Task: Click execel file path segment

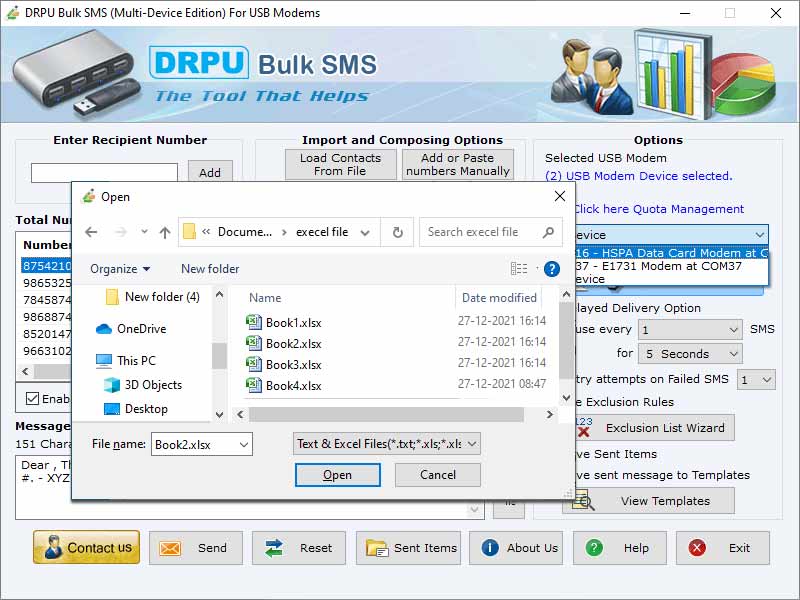Action: pyautogui.click(x=322, y=232)
